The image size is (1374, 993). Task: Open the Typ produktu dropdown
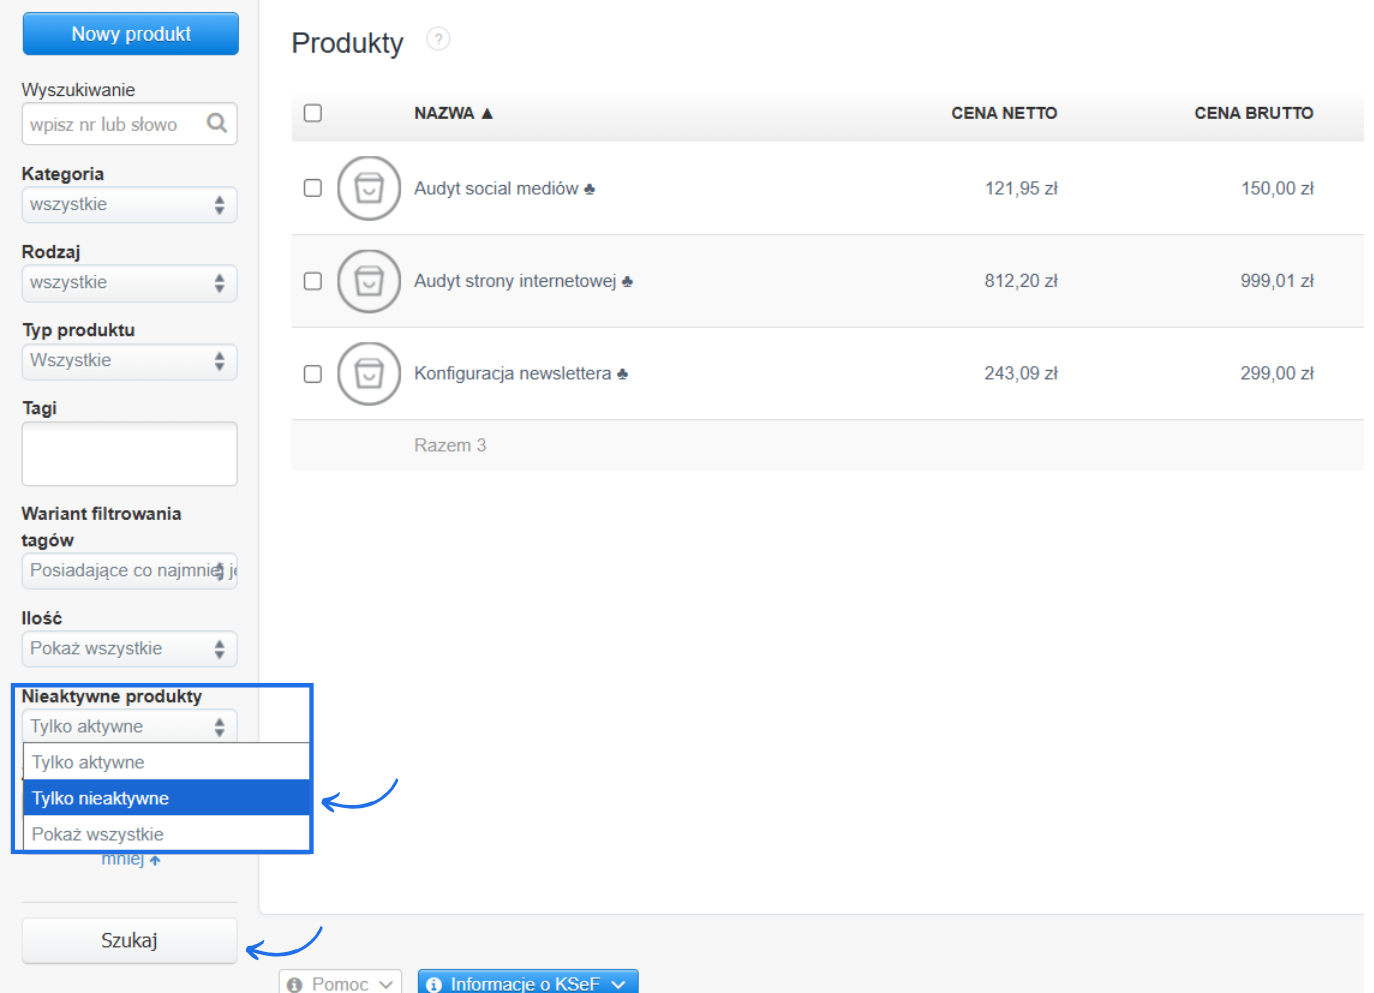click(129, 361)
